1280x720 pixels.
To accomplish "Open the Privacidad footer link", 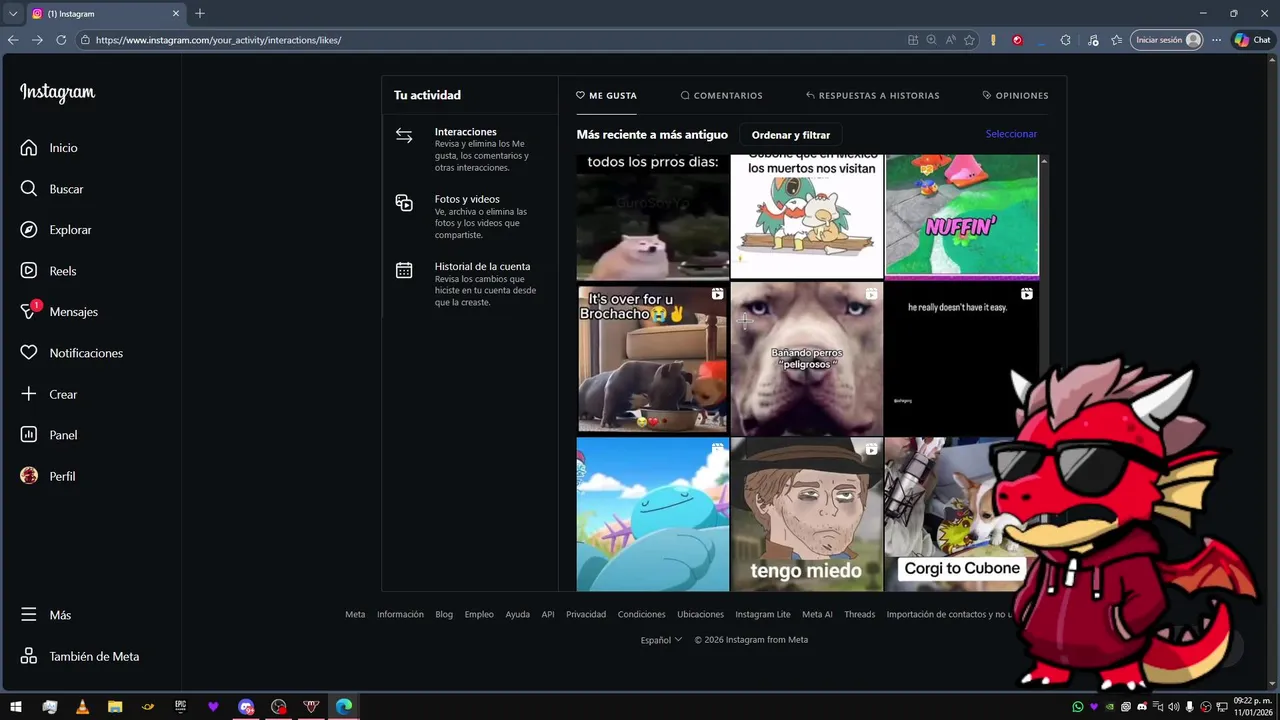I will (x=586, y=614).
